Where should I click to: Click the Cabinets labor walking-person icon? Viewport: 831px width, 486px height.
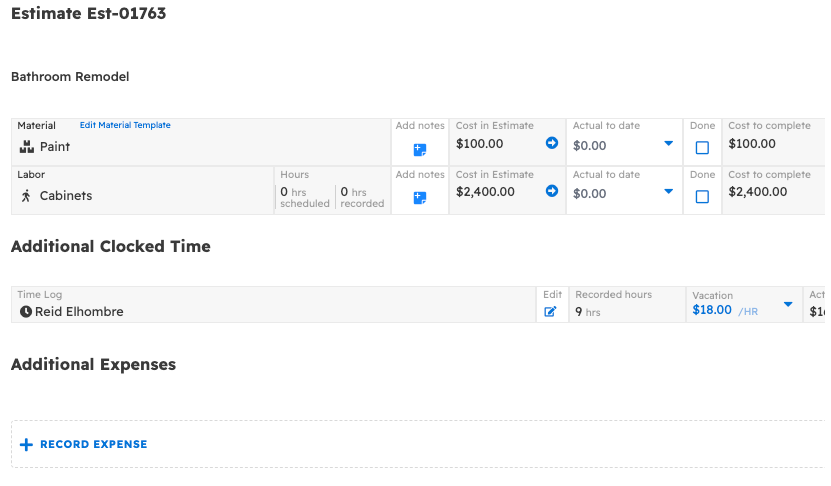point(26,196)
